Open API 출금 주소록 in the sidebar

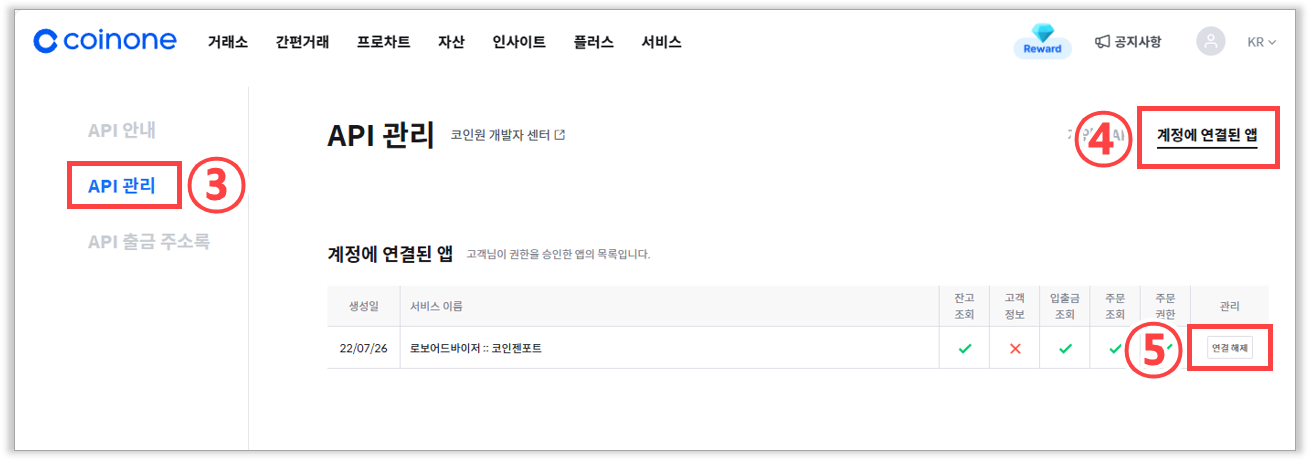click(149, 241)
